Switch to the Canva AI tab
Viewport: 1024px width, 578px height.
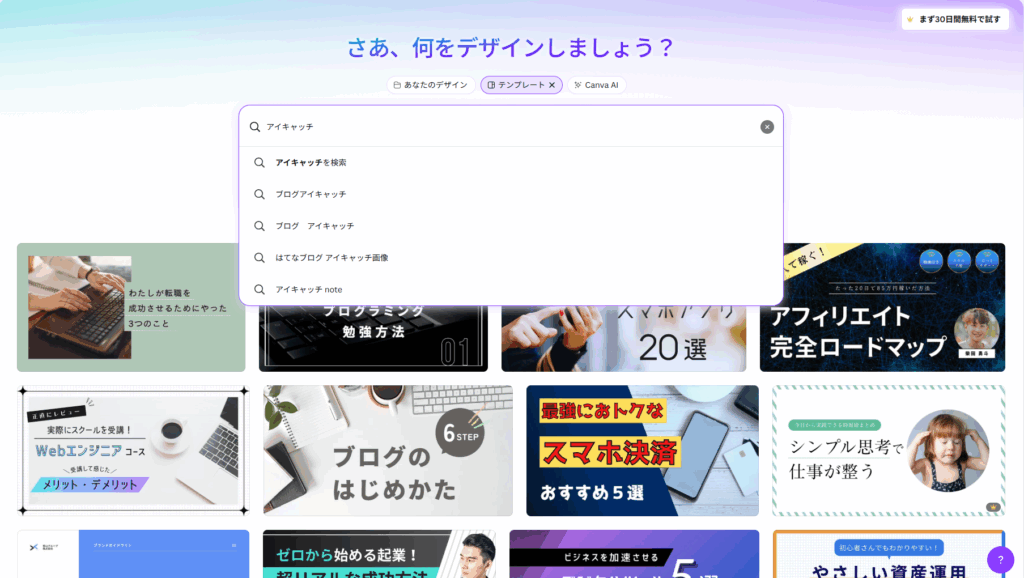[x=602, y=85]
